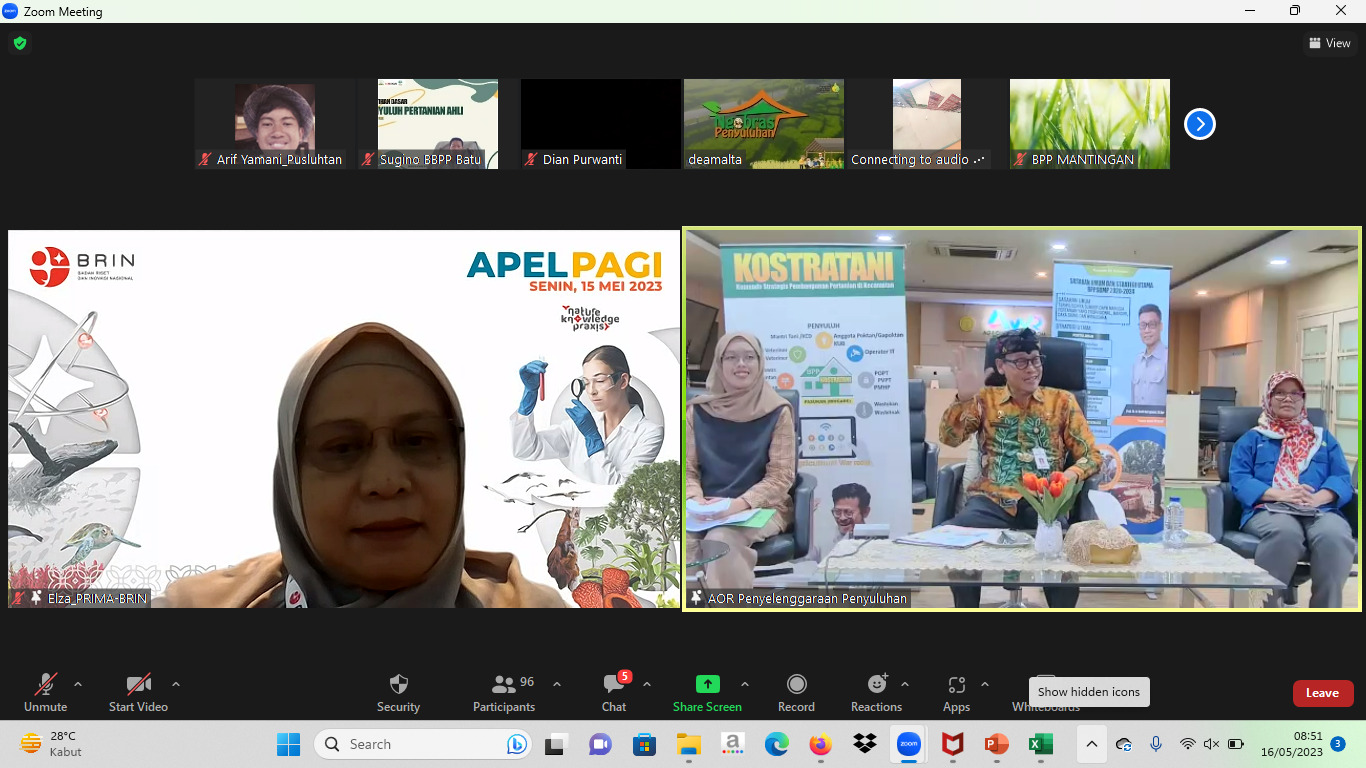Toggle Start Video camera on
Image resolution: width=1366 pixels, height=768 pixels.
(138, 692)
